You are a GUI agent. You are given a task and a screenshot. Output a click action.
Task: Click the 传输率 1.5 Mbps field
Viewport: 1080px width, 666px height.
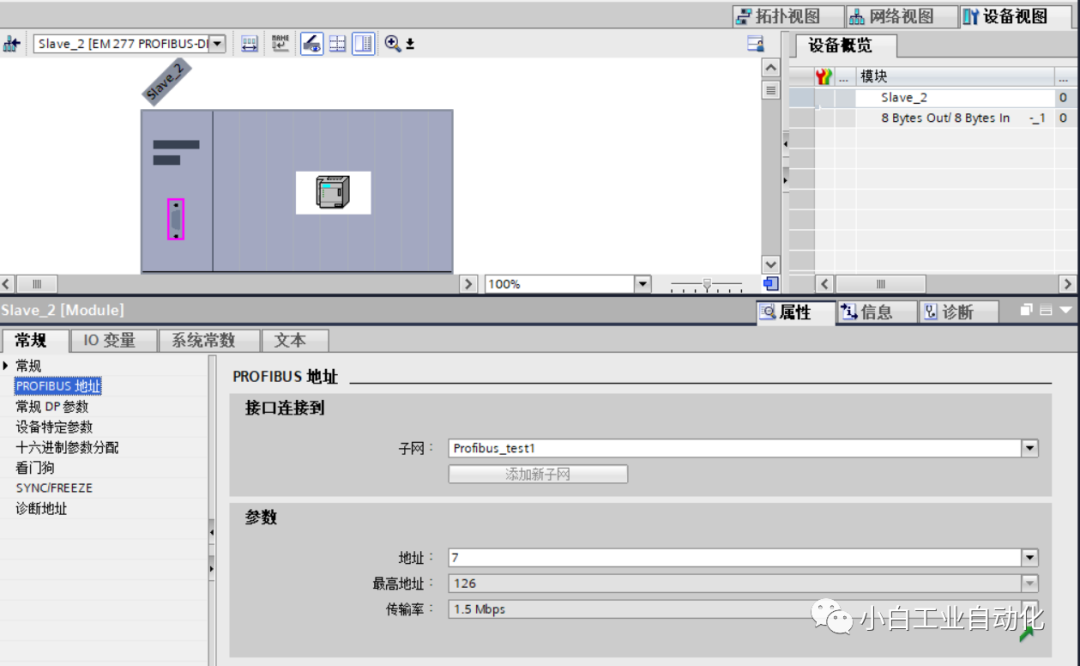[x=734, y=609]
